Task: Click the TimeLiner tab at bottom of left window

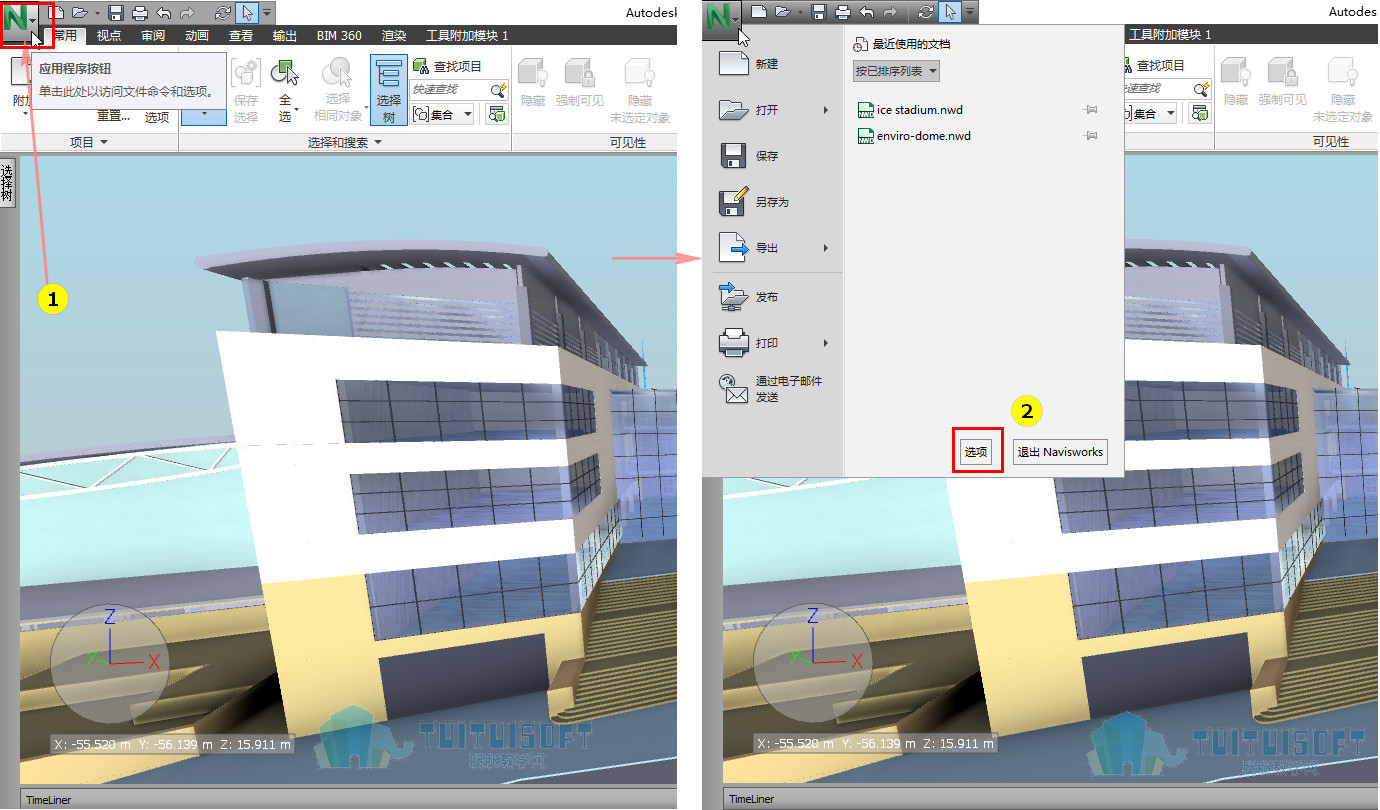Action: (x=49, y=800)
